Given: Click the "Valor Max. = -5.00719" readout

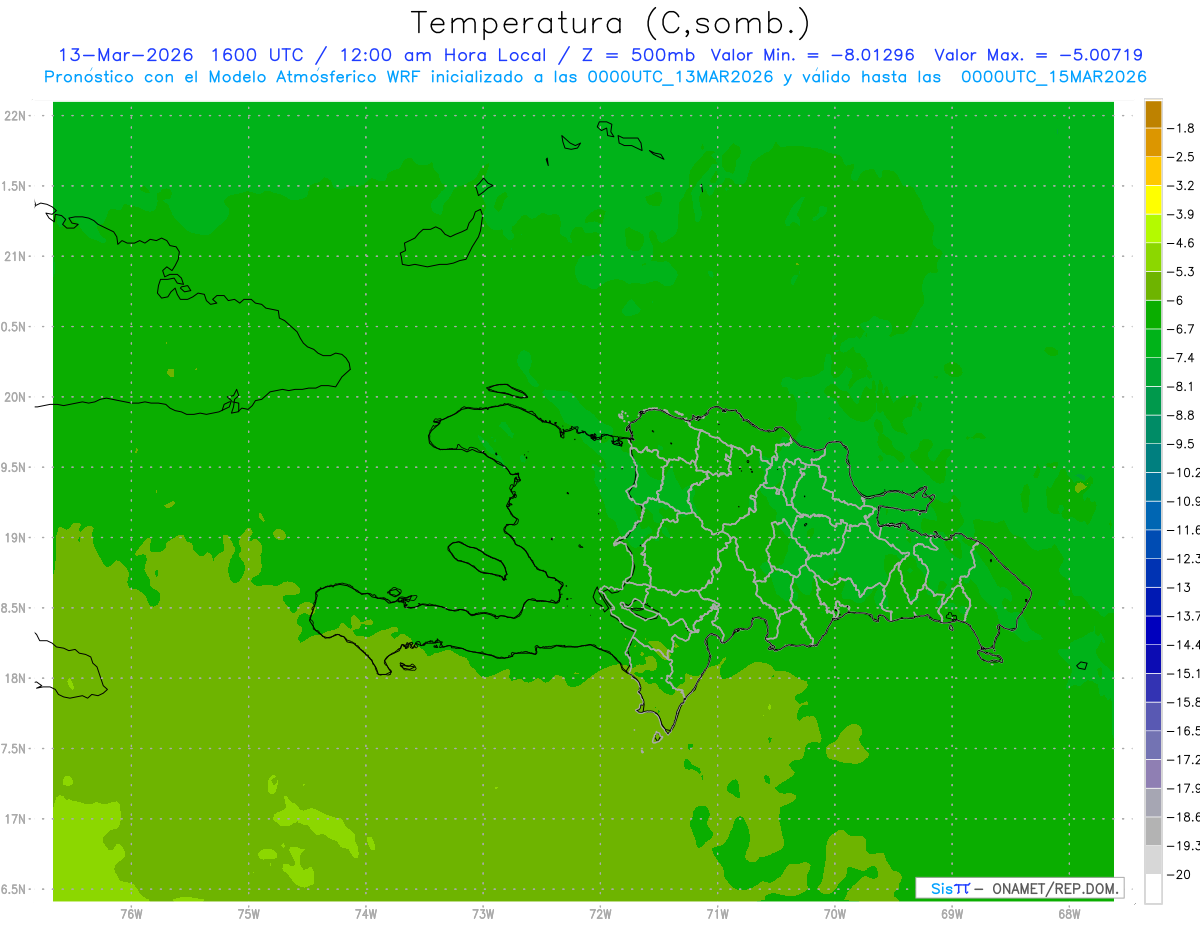Looking at the screenshot, I should (x=1039, y=55).
